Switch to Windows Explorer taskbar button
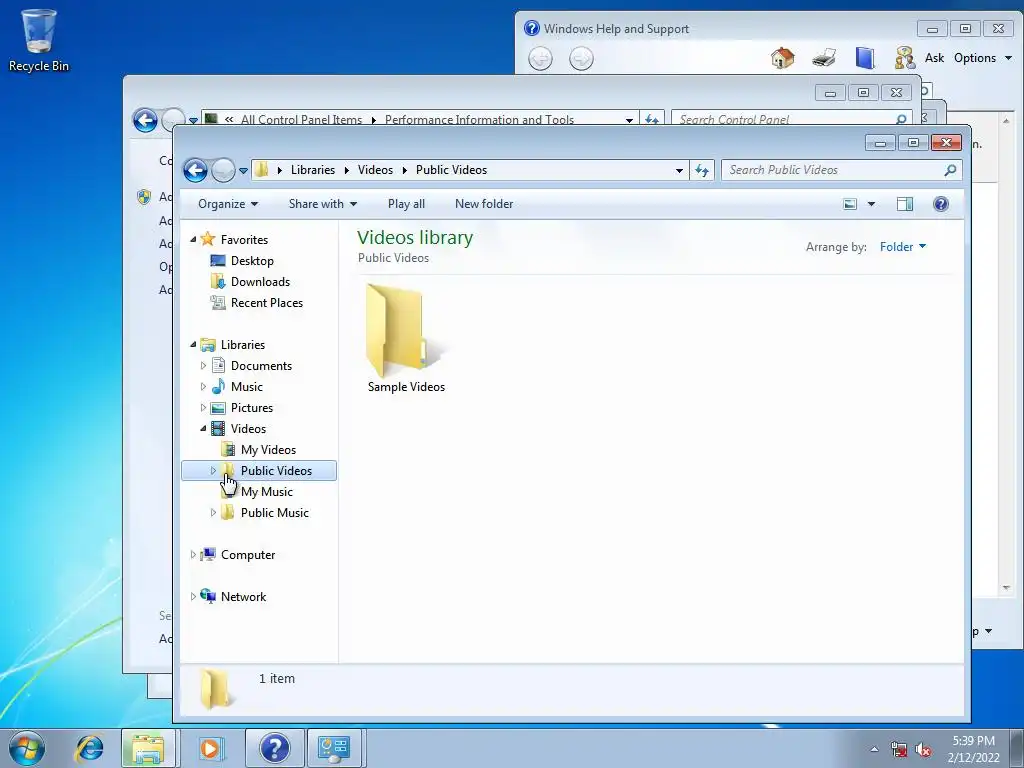 tap(149, 748)
